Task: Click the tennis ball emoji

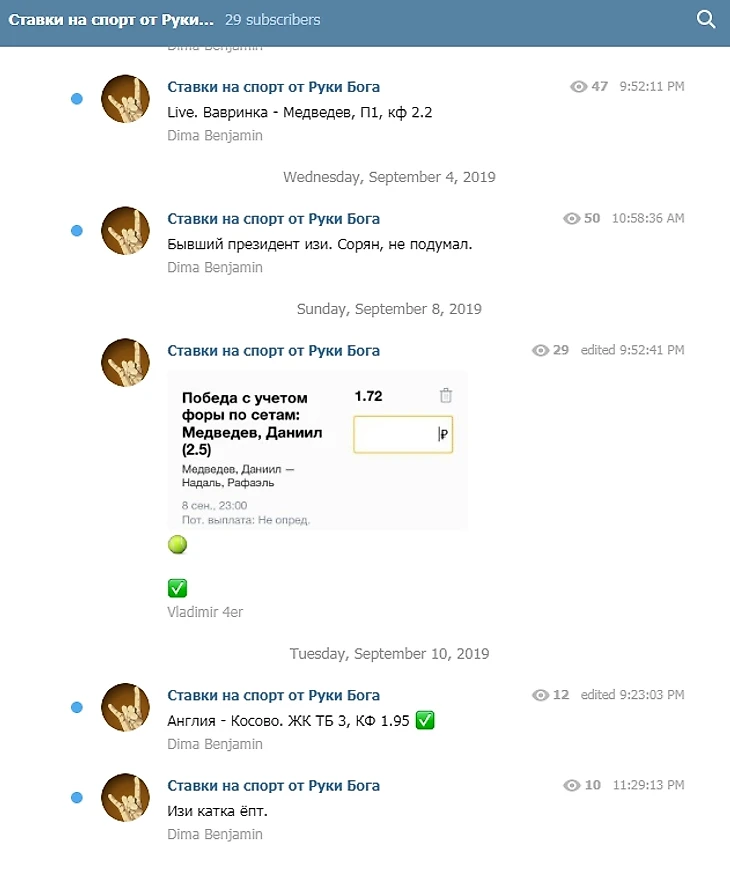Action: click(177, 544)
